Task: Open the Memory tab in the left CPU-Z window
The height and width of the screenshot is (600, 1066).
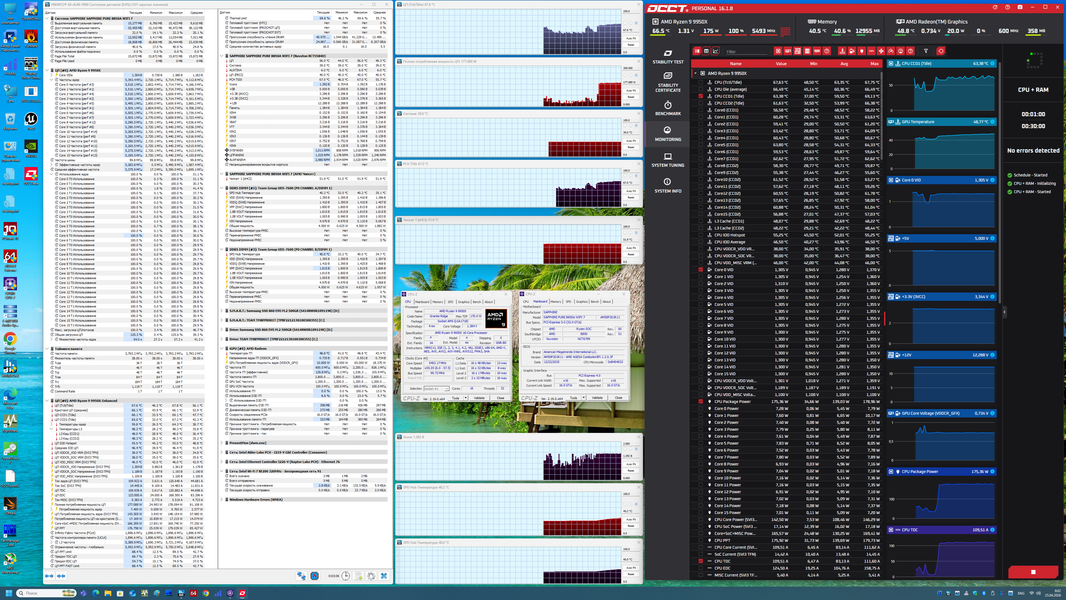Action: 438,302
